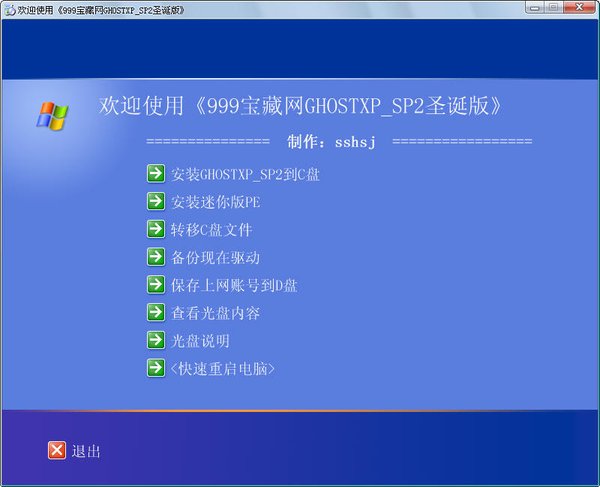600x487 pixels.
Task: Click green arrow beside 保存上网账号到D盘
Action: [x=156, y=285]
